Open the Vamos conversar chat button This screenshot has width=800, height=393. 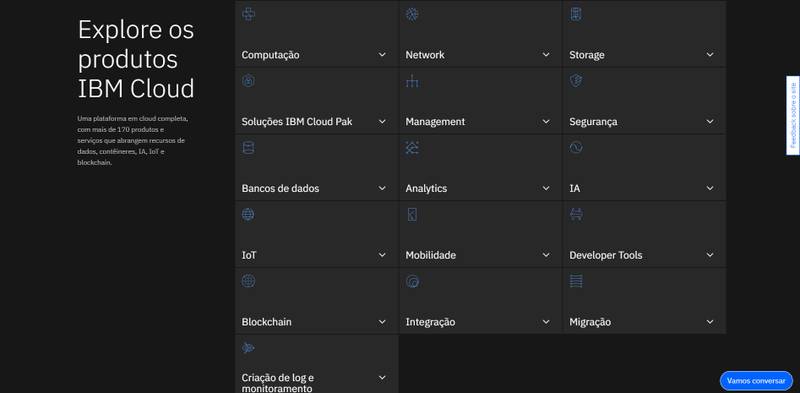[x=756, y=381]
